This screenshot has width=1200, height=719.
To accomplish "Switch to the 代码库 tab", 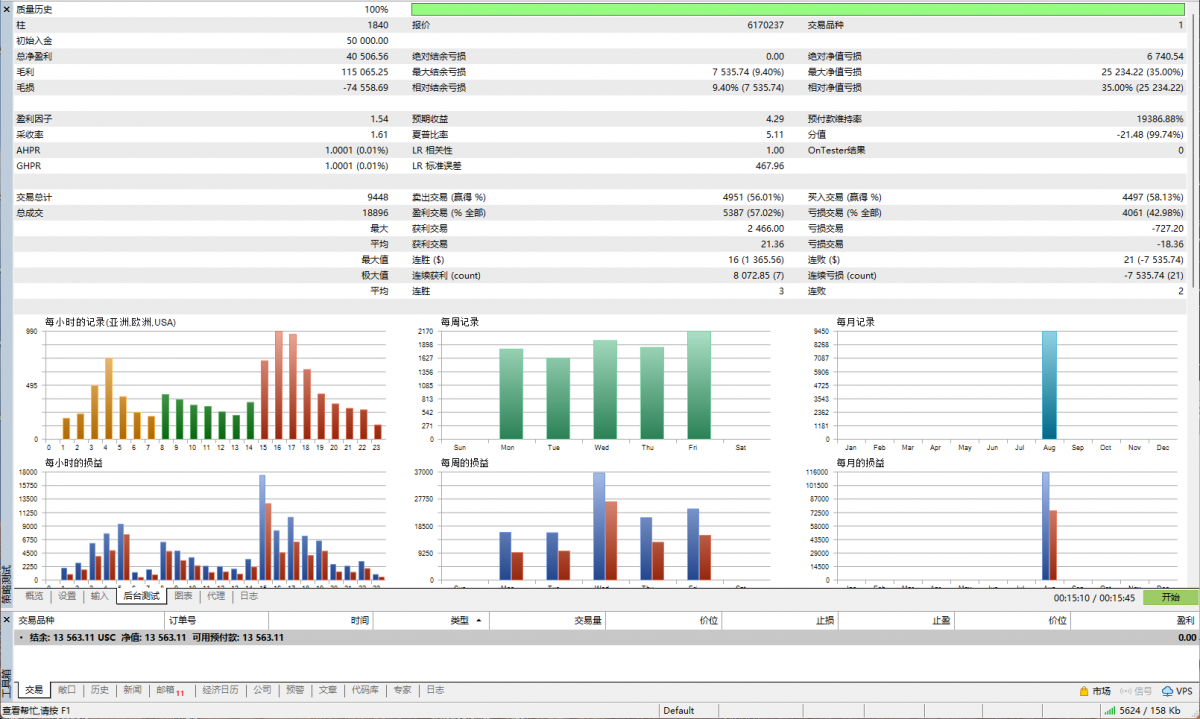I will coord(365,690).
